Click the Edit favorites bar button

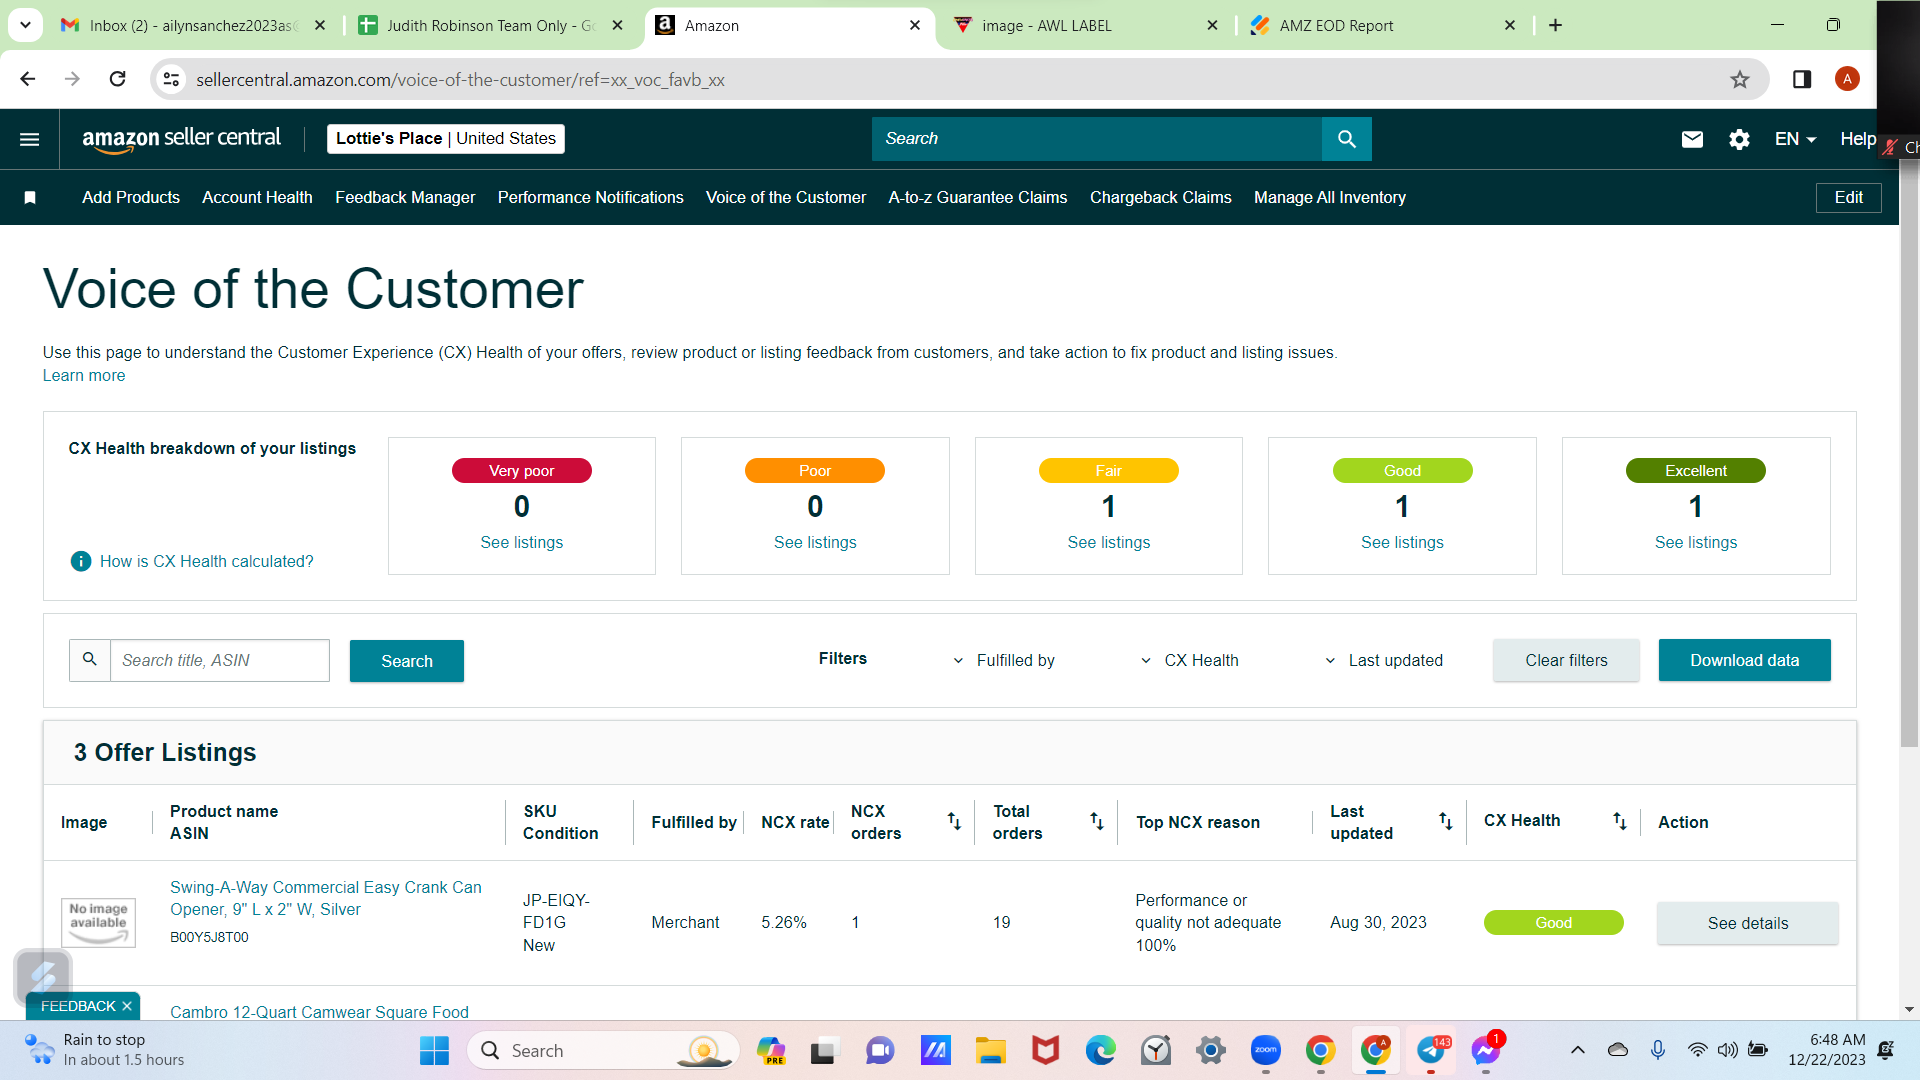click(x=1848, y=198)
